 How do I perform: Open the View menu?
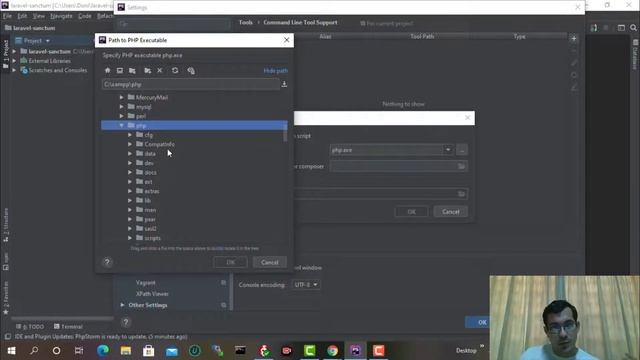pos(39,16)
